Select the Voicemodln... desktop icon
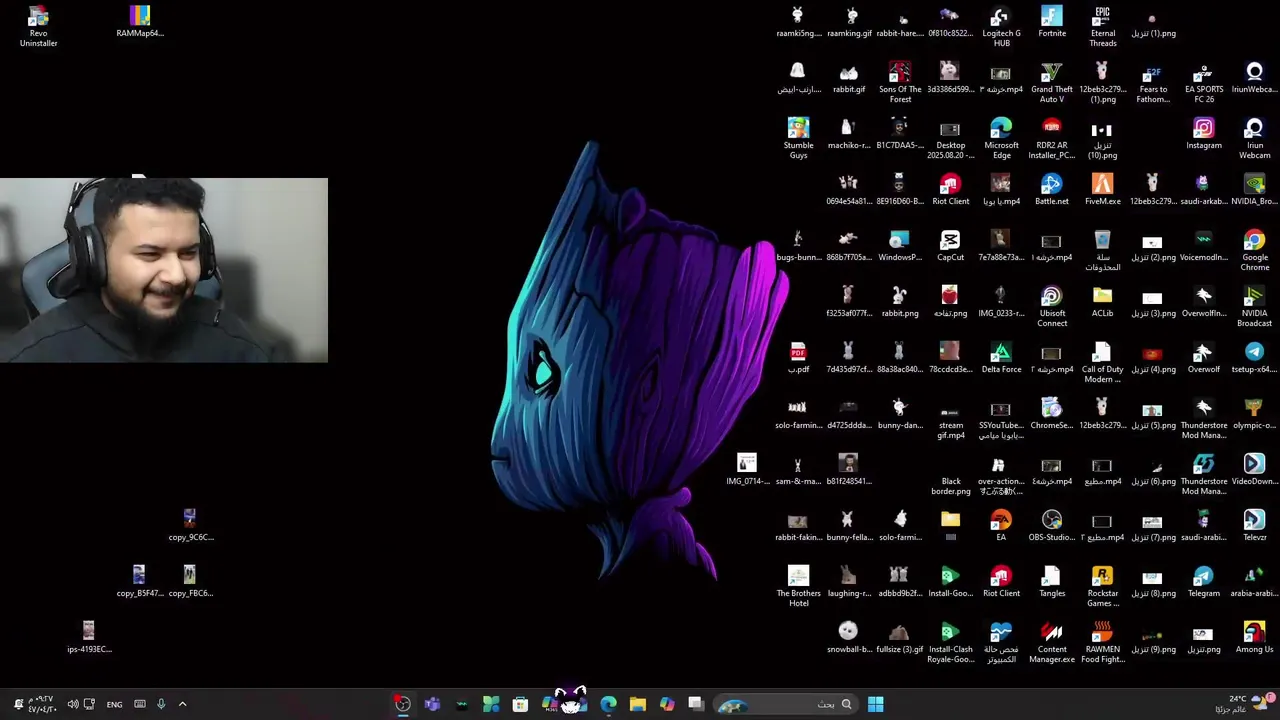 pyautogui.click(x=1204, y=246)
